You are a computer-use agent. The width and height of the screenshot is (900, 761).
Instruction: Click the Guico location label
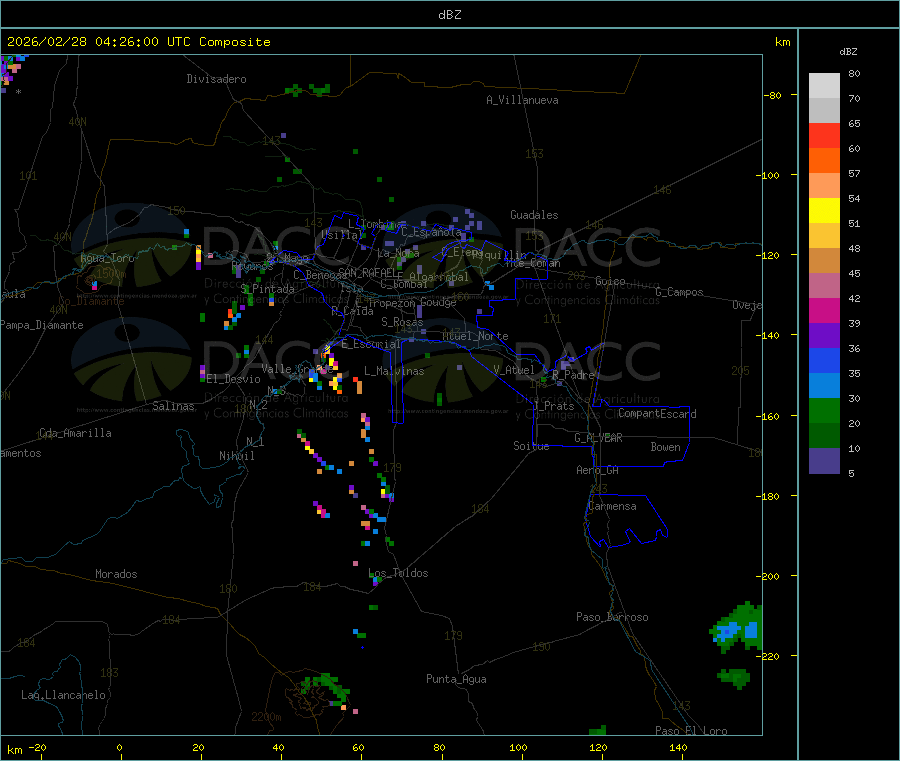pyautogui.click(x=610, y=281)
